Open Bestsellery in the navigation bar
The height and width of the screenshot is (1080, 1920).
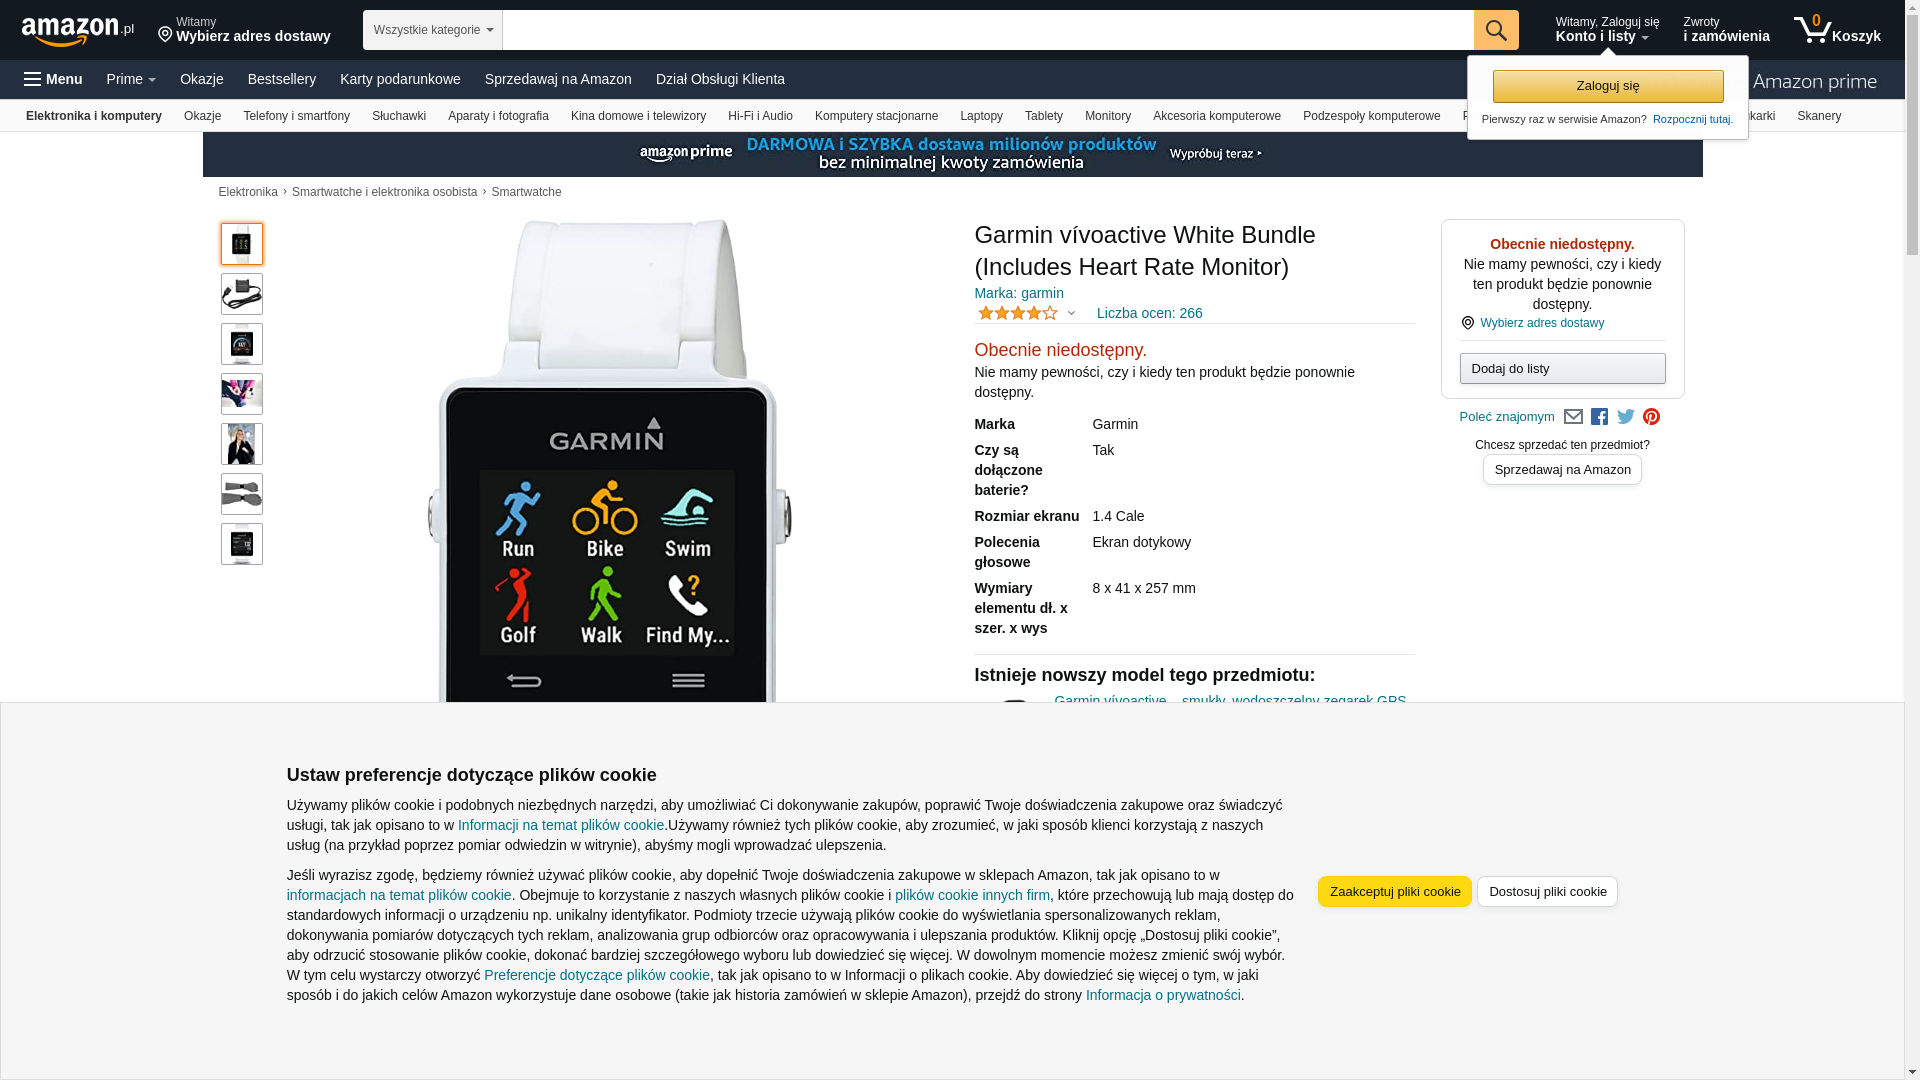(282, 79)
